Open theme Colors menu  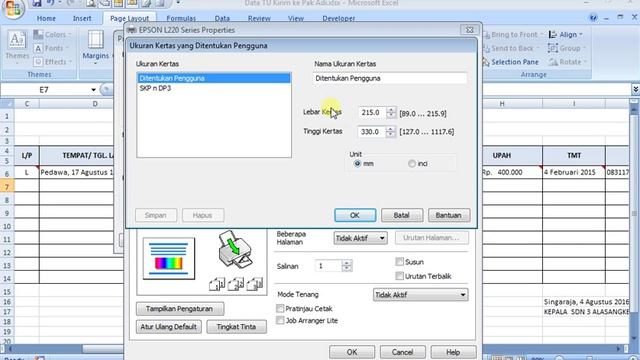53,35
